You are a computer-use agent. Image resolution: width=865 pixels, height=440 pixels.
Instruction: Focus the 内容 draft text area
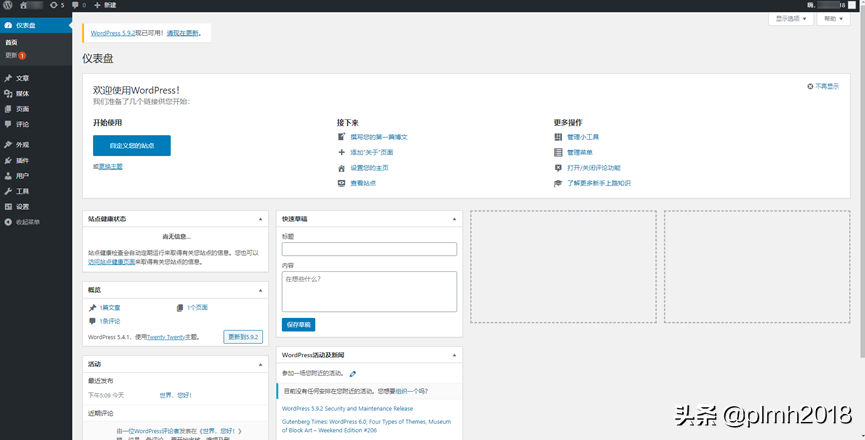[x=369, y=292]
